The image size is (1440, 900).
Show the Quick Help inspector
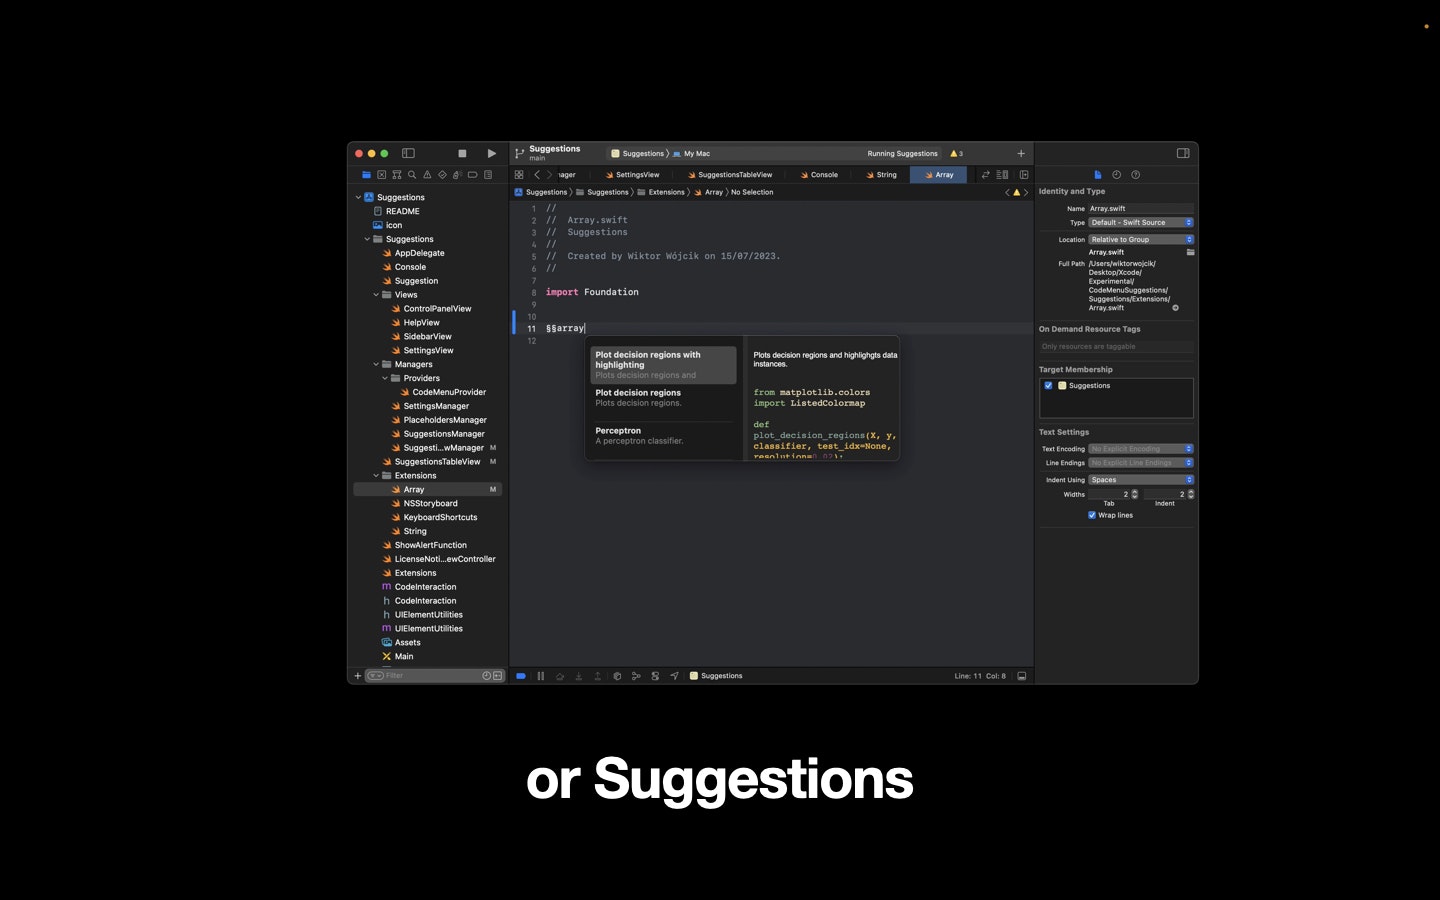[1135, 175]
